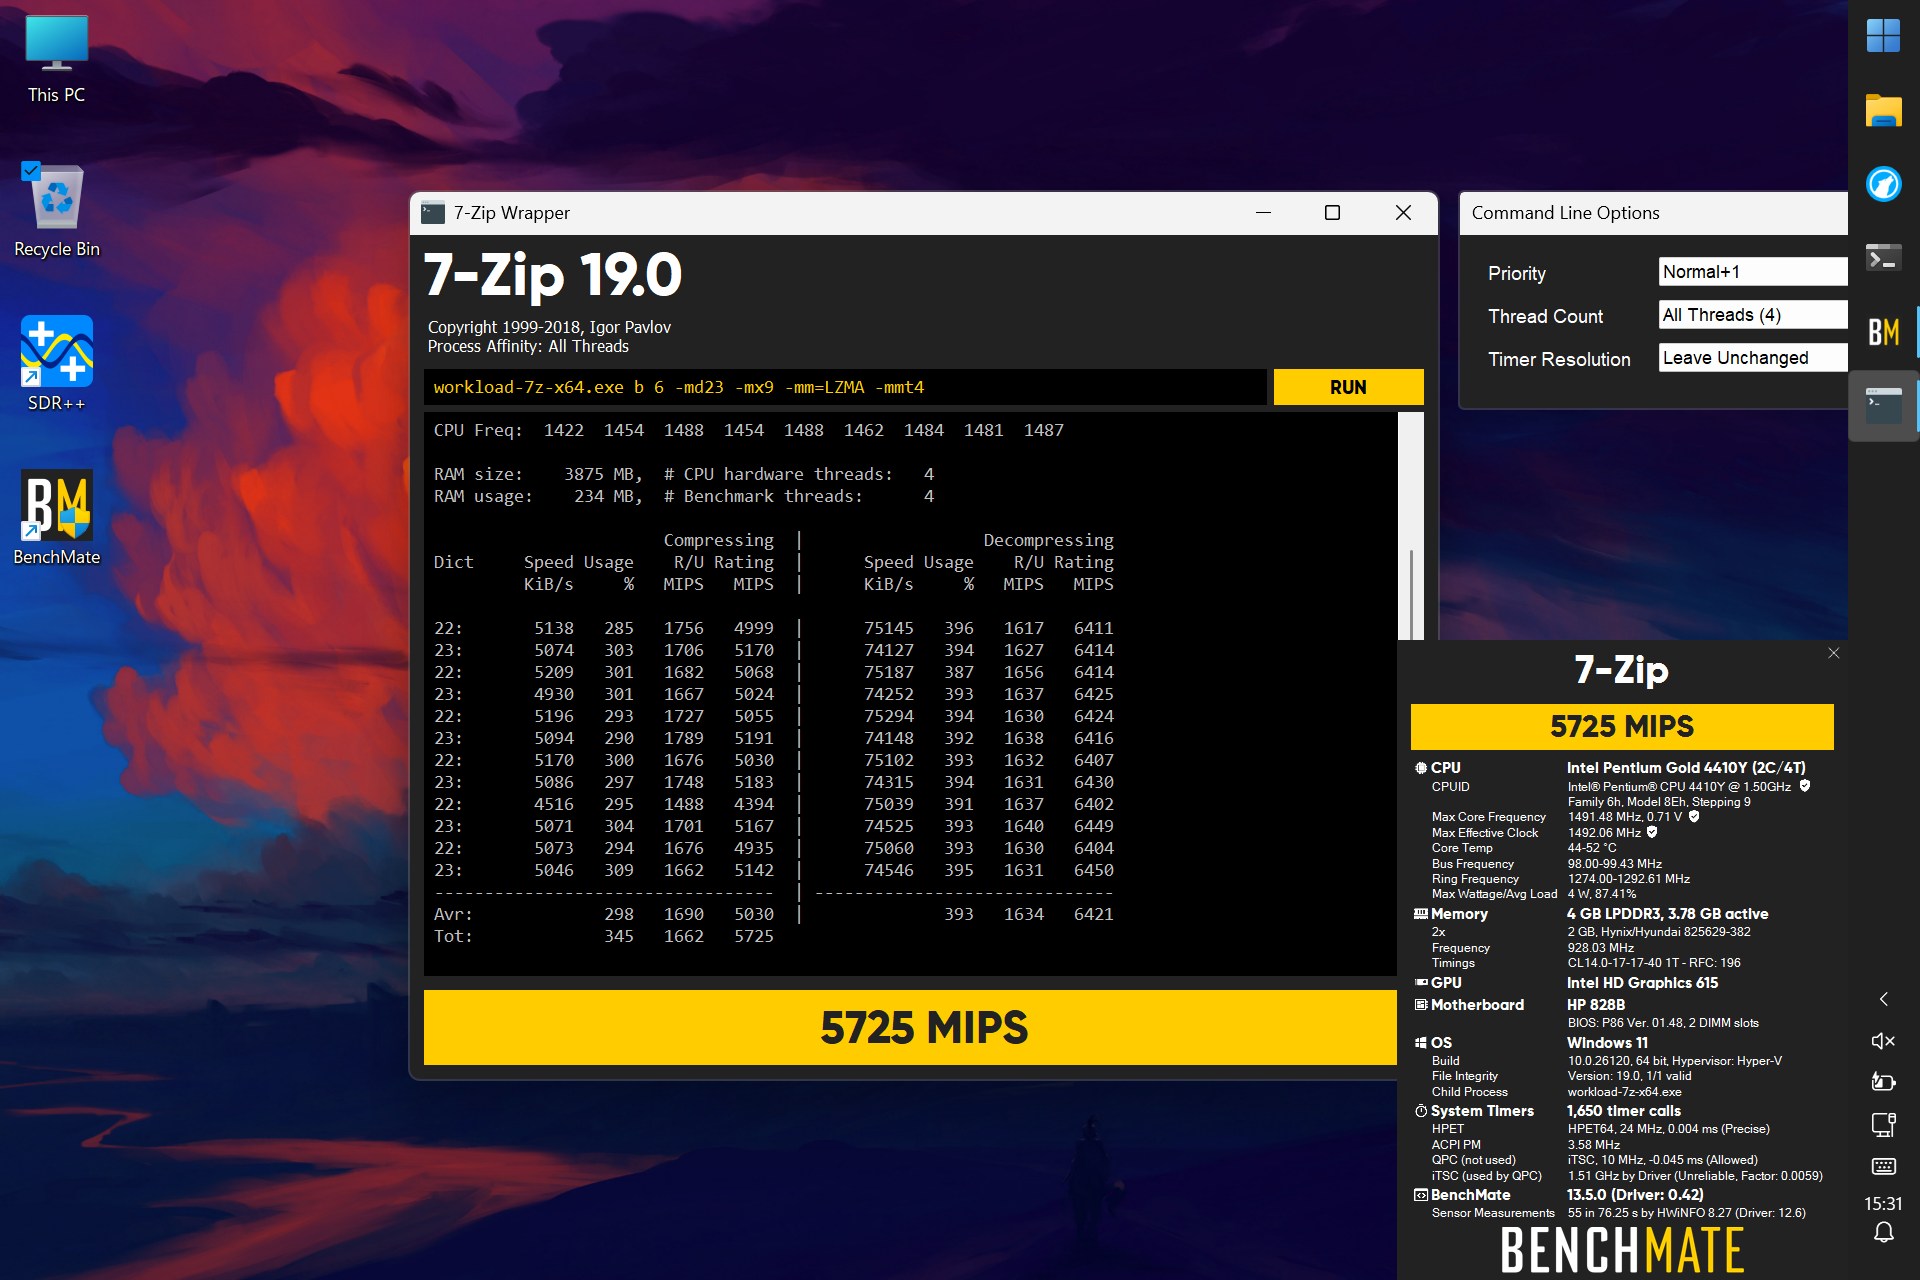This screenshot has width=1920, height=1280.
Task: Select the BenchMate desktop shortcut
Action: pos(57,518)
